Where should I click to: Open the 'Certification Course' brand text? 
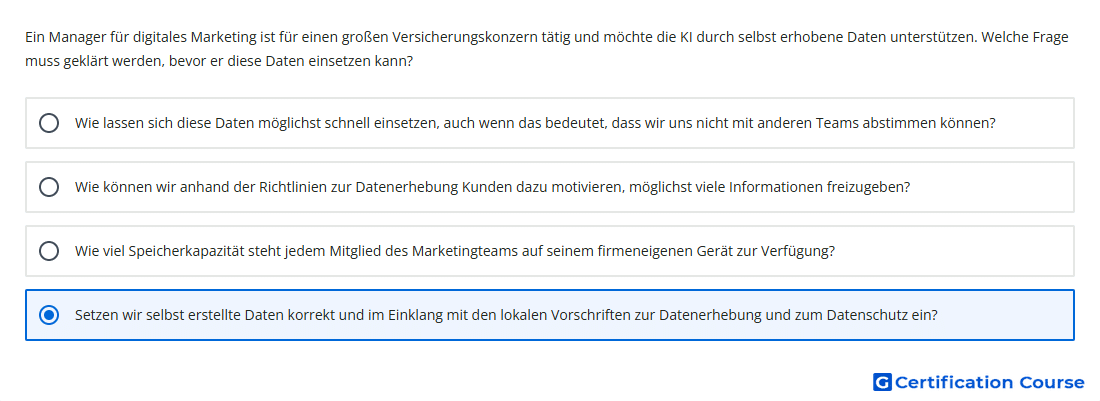(x=989, y=382)
